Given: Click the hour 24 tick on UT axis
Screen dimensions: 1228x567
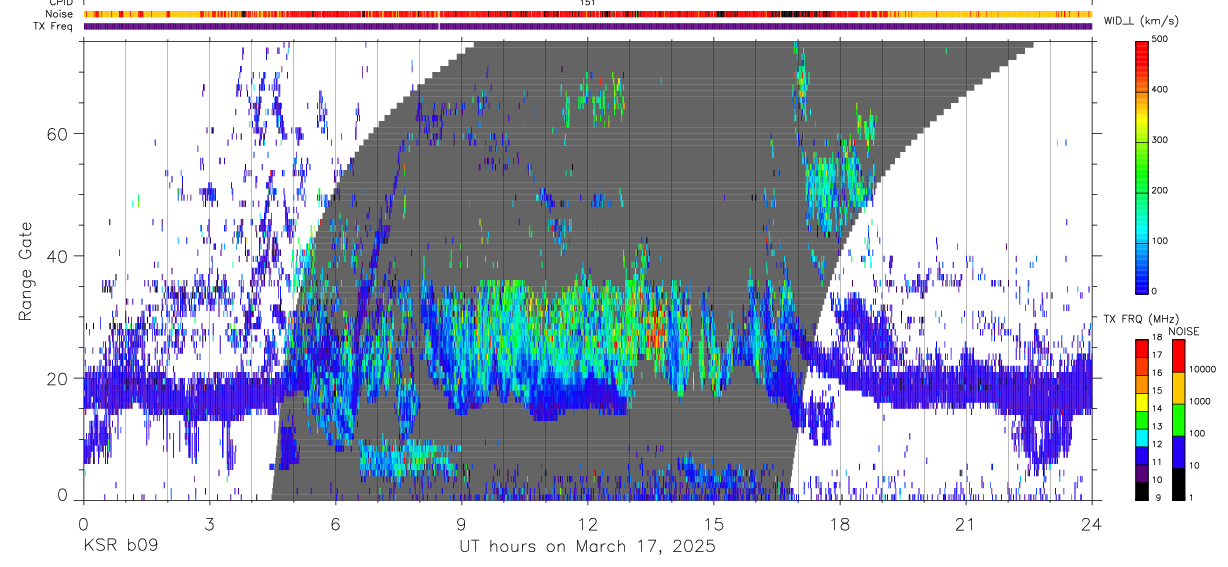Looking at the screenshot, I should [1092, 524].
